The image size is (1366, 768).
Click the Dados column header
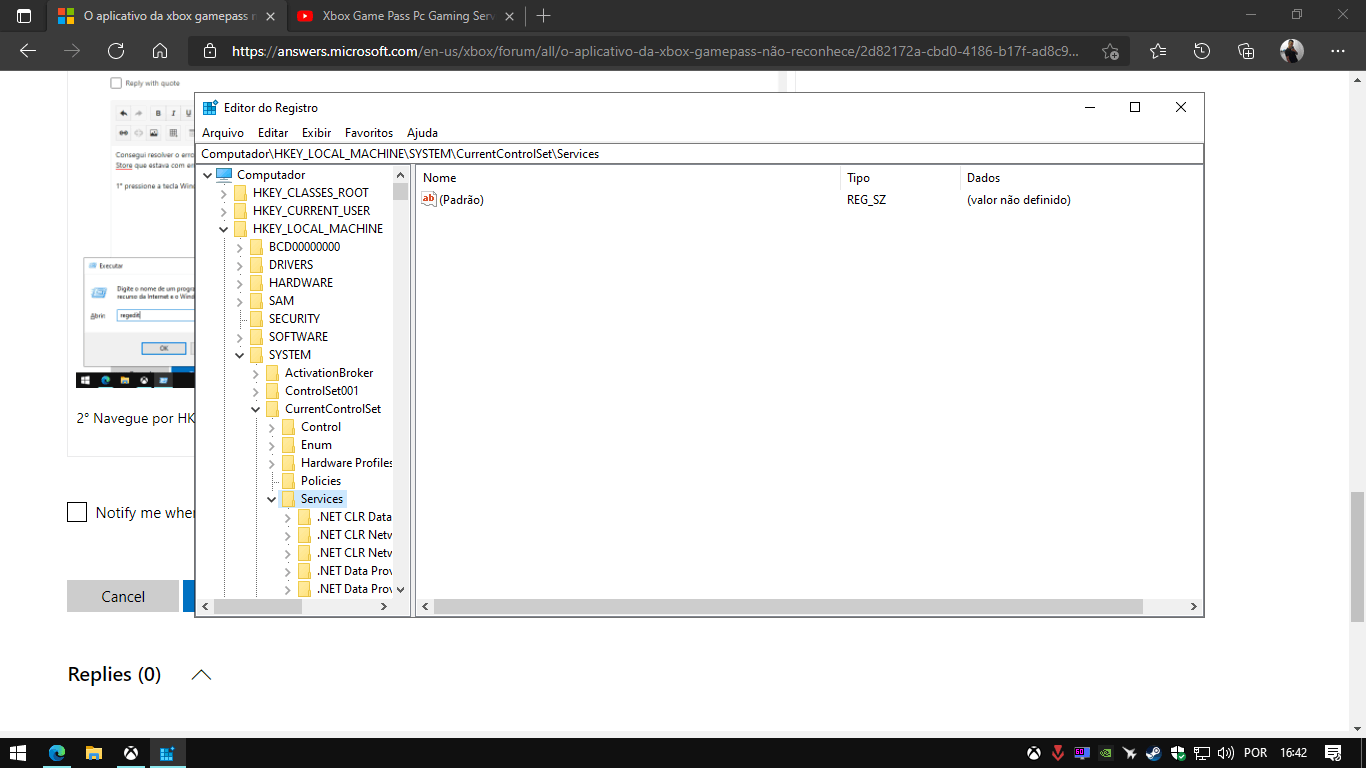(1081, 178)
